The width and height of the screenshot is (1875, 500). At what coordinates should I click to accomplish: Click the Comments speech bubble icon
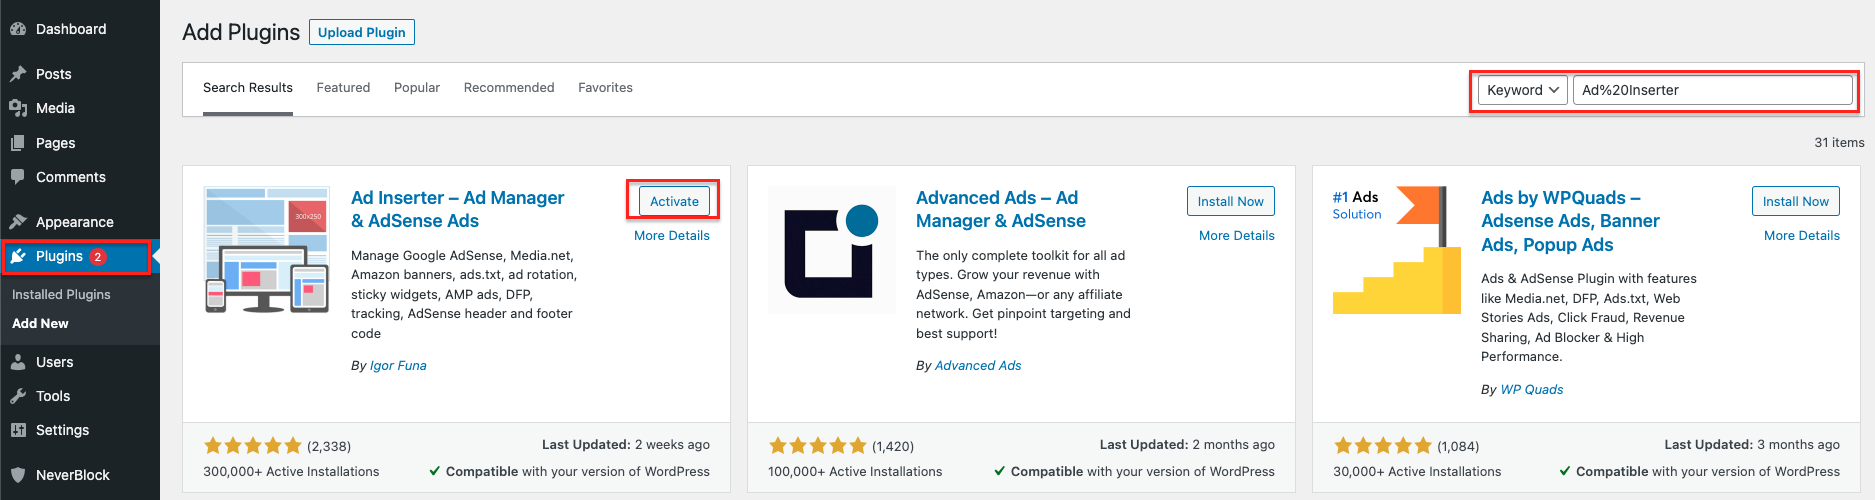click(x=18, y=177)
